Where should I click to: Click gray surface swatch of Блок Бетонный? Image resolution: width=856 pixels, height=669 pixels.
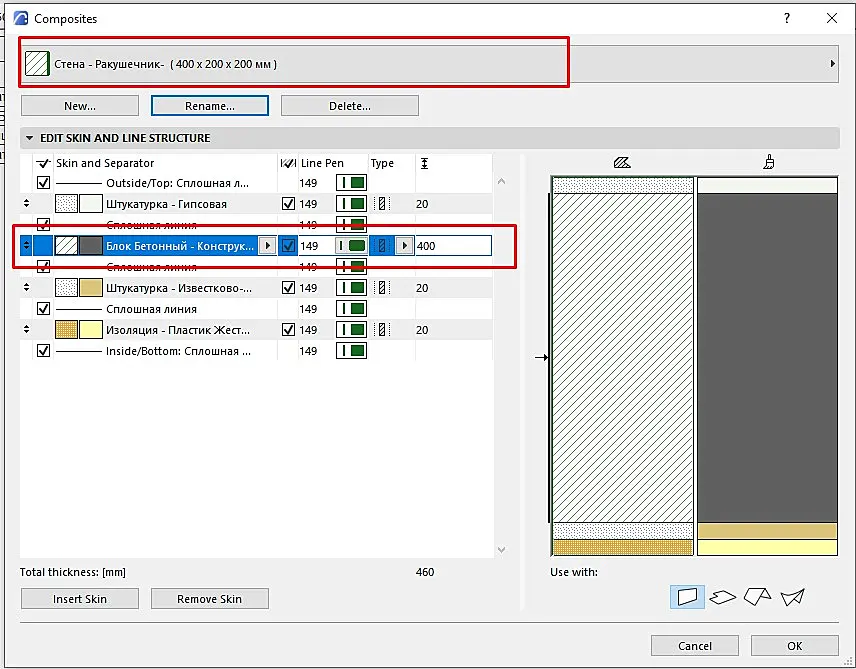[x=91, y=246]
